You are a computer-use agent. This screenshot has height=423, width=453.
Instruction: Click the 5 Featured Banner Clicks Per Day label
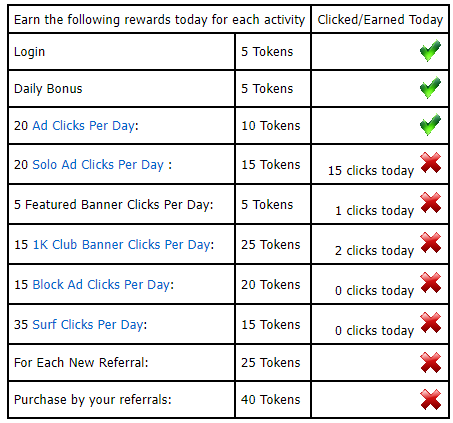[x=114, y=204]
